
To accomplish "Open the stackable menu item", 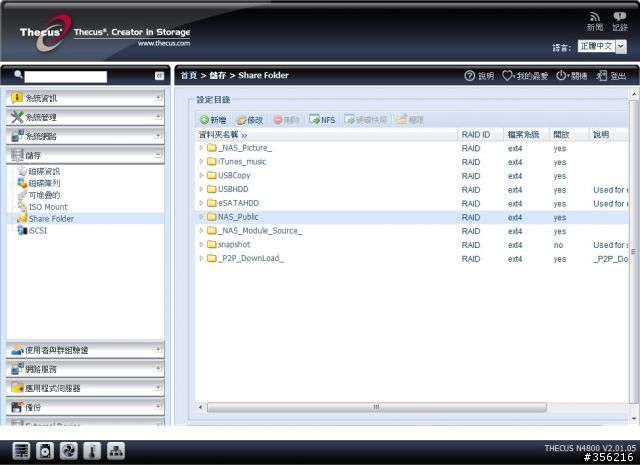I will [44, 195].
